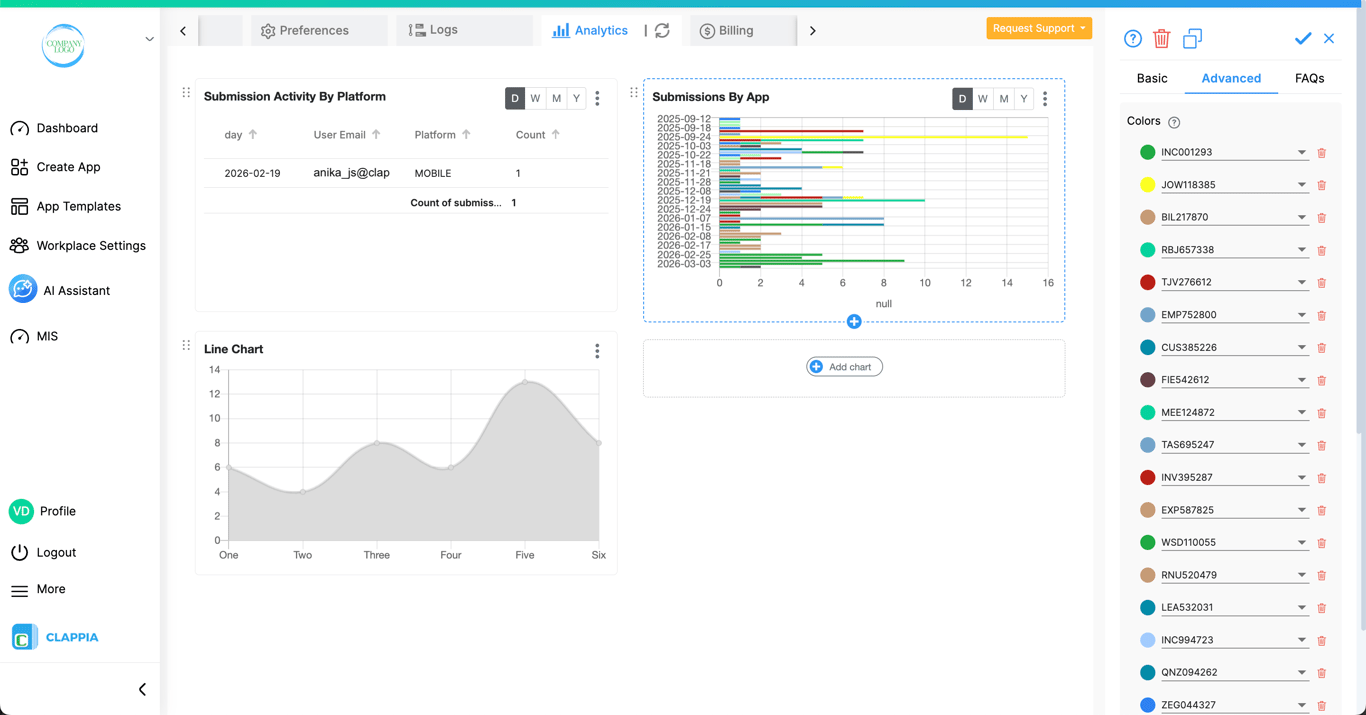Expand the JOW118385 color dropdown
The image size is (1366, 715).
coord(1301,185)
